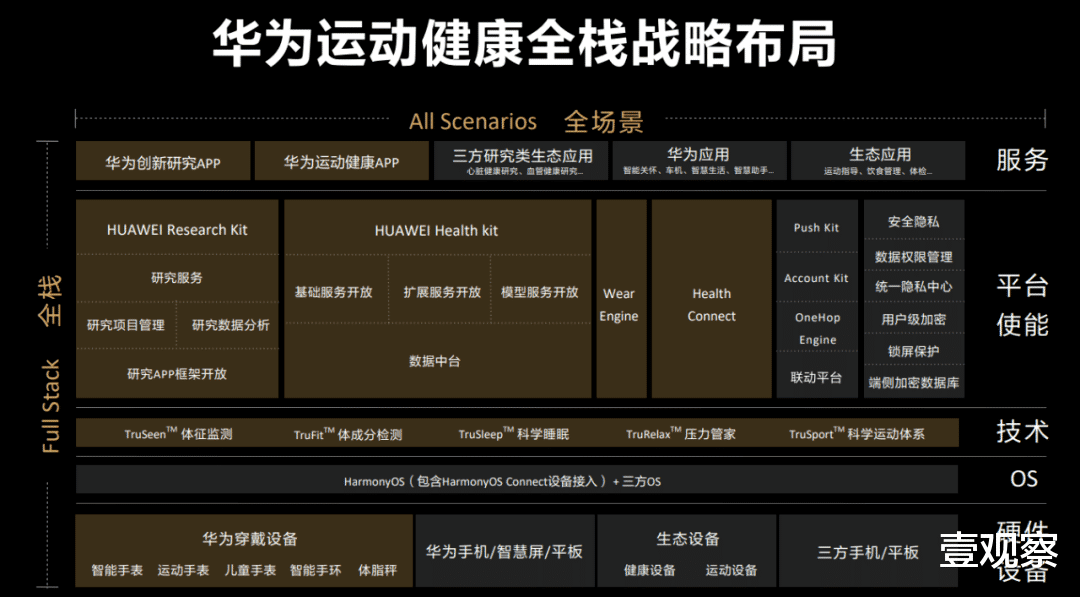Switch to the 华为运动健康APP tab
This screenshot has width=1080, height=597.
(341, 161)
